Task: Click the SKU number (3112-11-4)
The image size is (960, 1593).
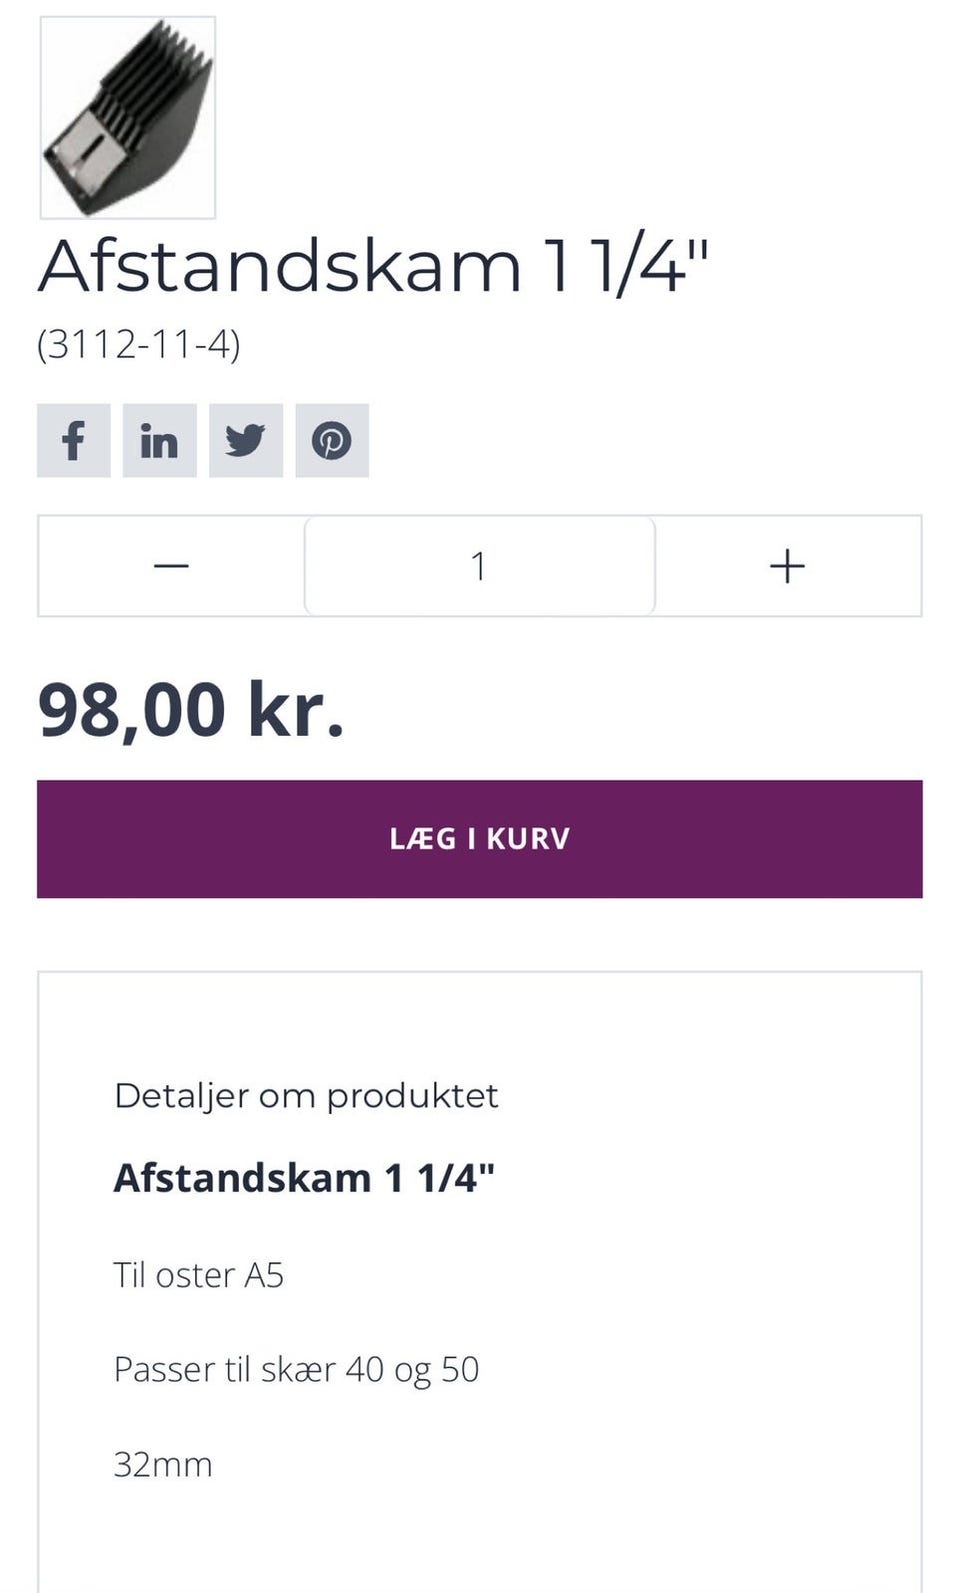Action: (139, 344)
